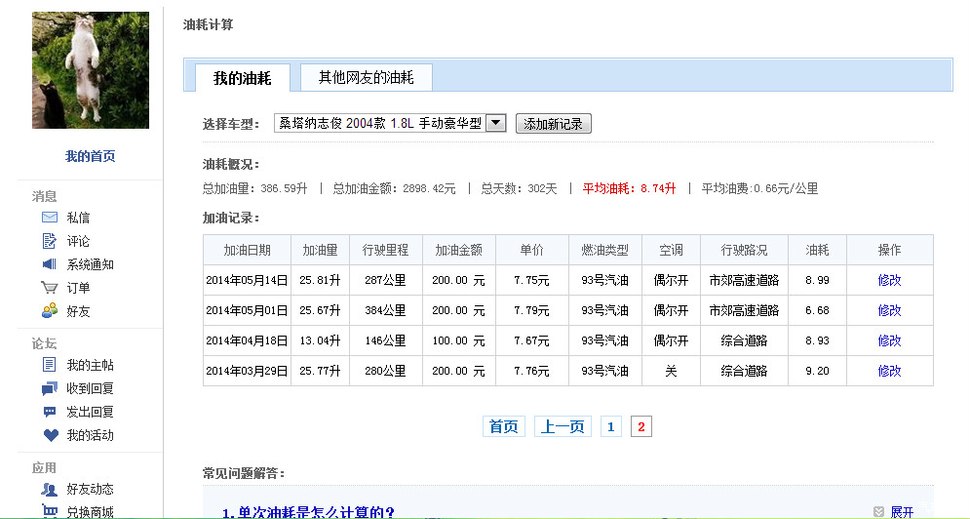Viewport: 970px width, 519px height.
Task: Select the 我的油耗 tab
Action: pyautogui.click(x=241, y=77)
